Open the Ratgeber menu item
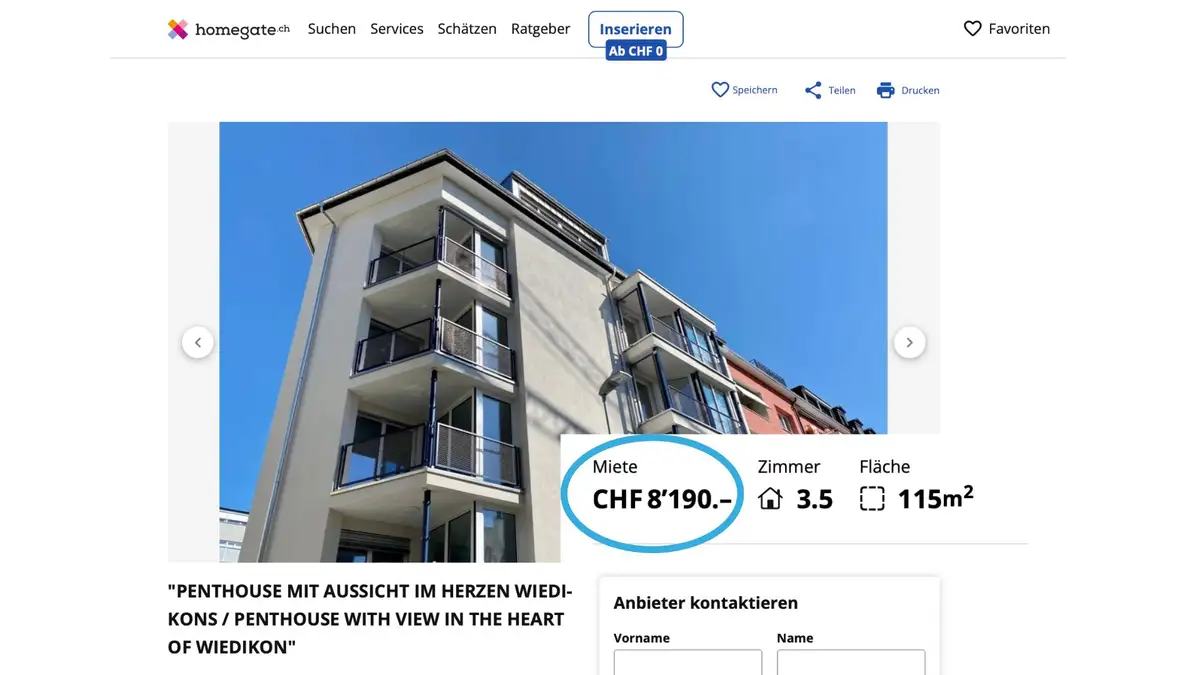This screenshot has width=1200, height=675. (x=540, y=29)
